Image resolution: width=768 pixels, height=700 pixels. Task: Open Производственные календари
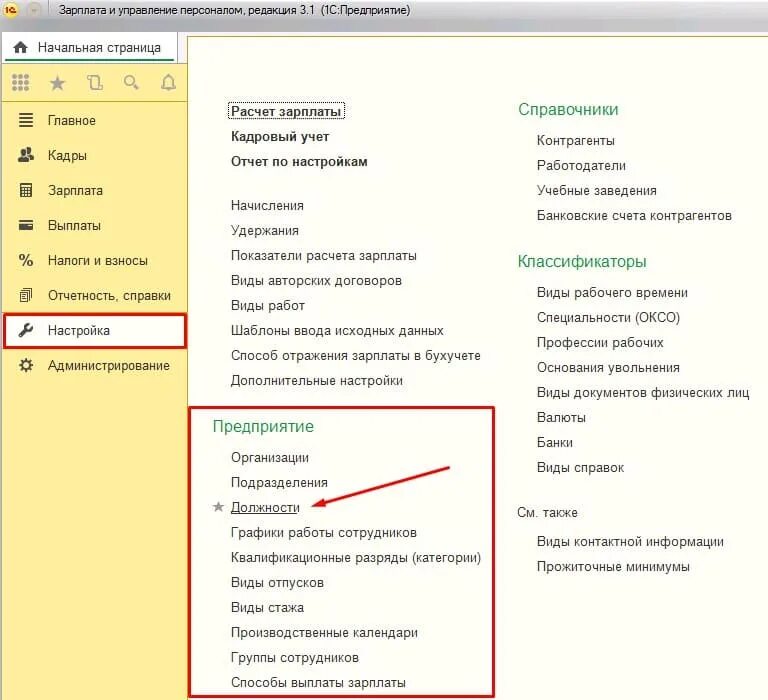pyautogui.click(x=324, y=632)
